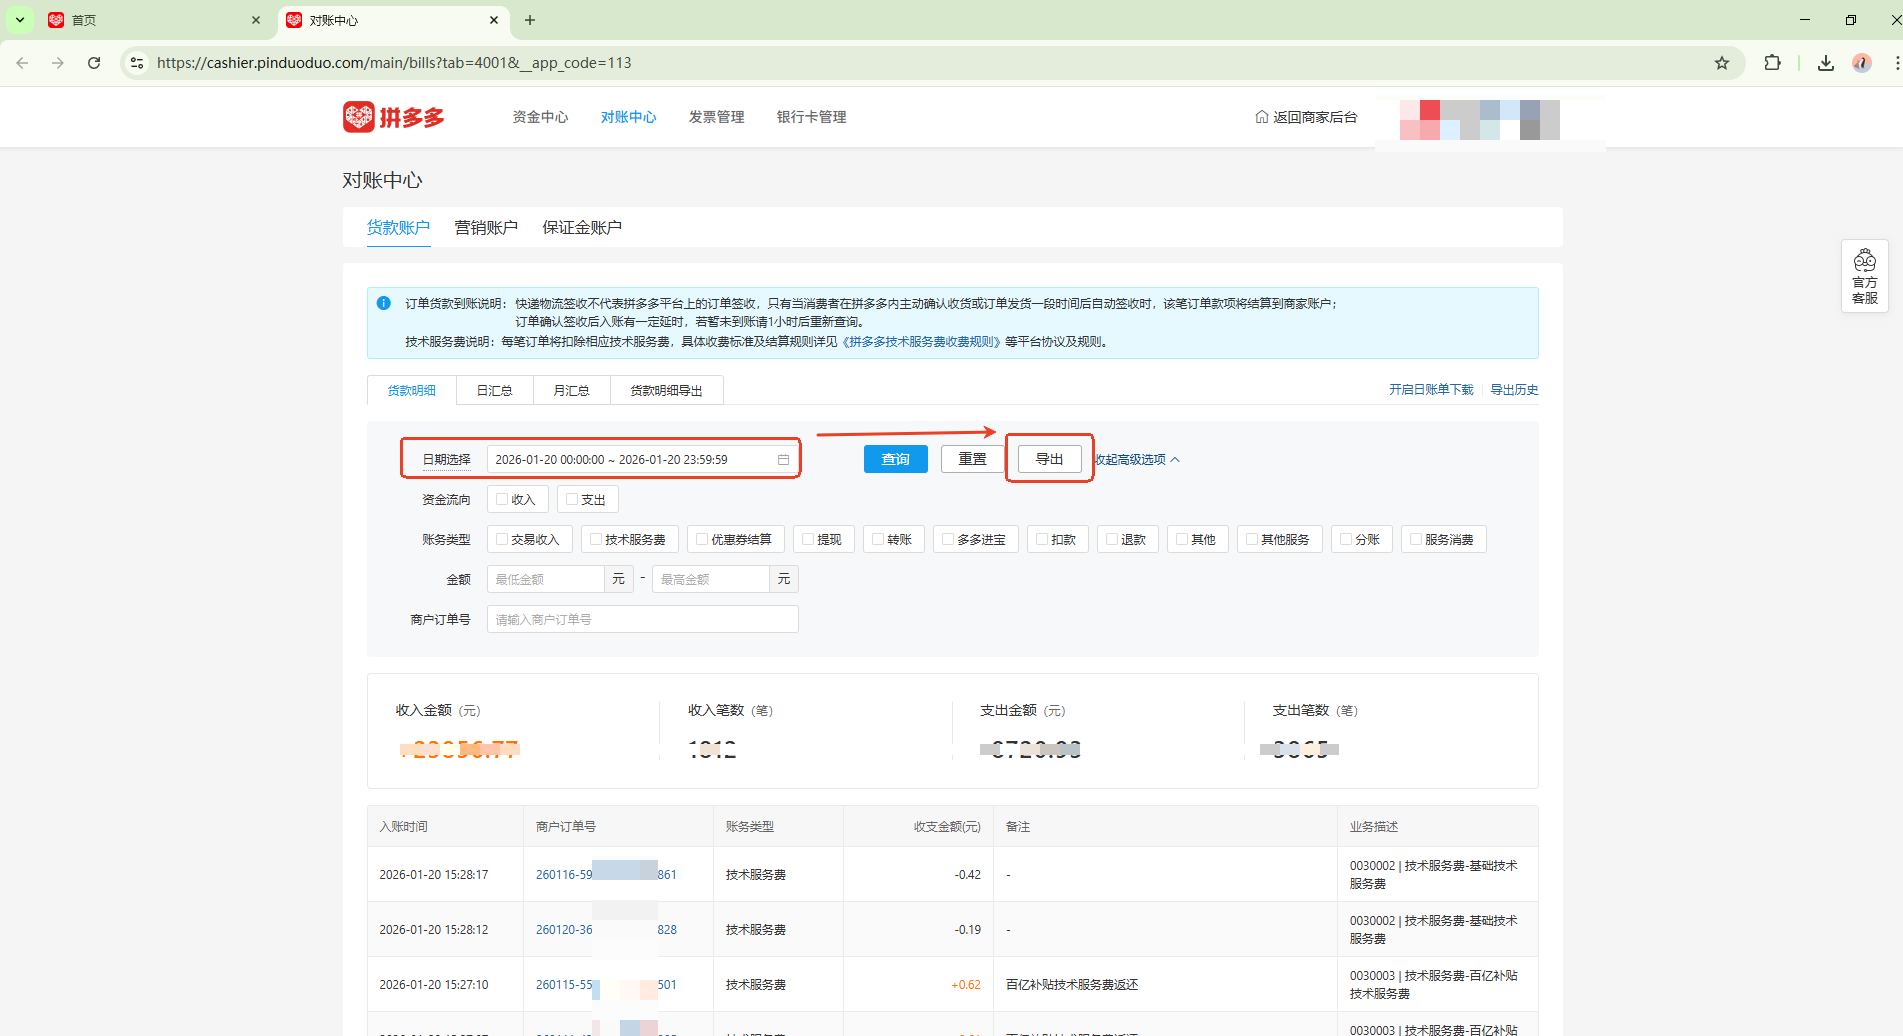Check the 技术服务费 bill type
Screen dimensions: 1903x1036
tap(596, 539)
